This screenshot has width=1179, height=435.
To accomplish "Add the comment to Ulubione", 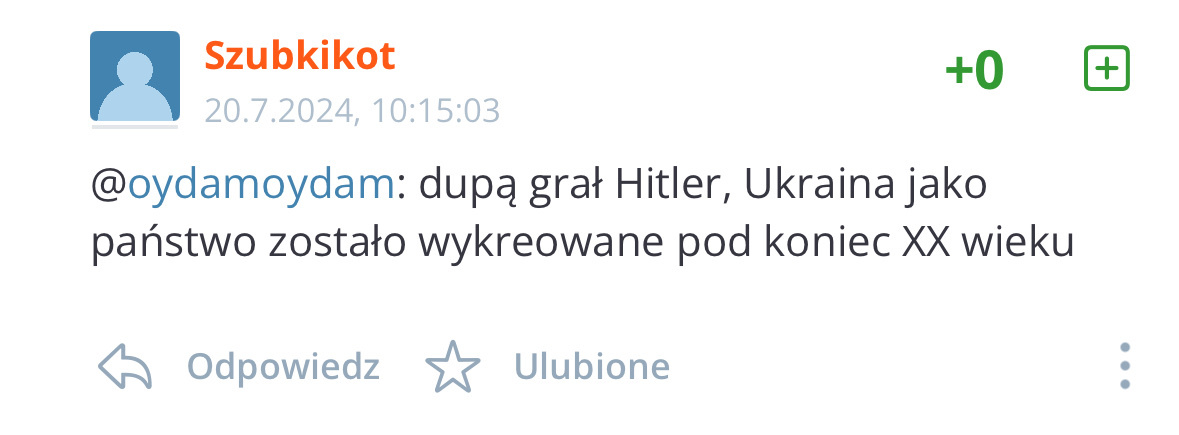I will click(592, 367).
